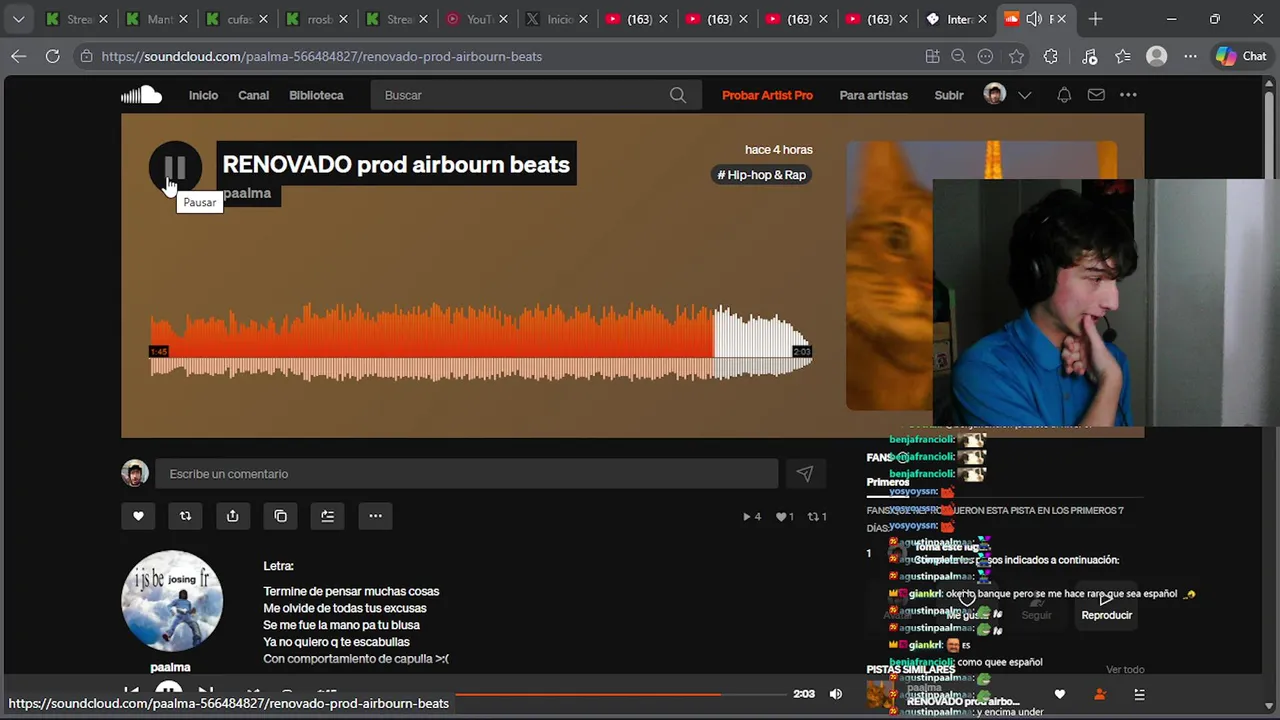Image resolution: width=1280 pixels, height=720 pixels.
Task: Like the track with the heart button
Action: point(138,516)
